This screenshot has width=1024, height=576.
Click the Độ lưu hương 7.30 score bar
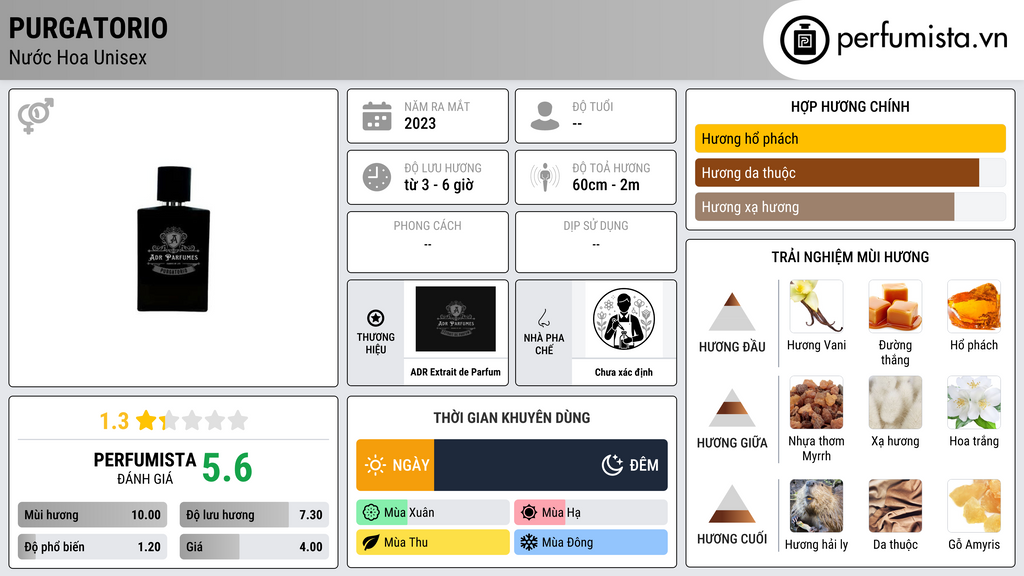pos(254,515)
